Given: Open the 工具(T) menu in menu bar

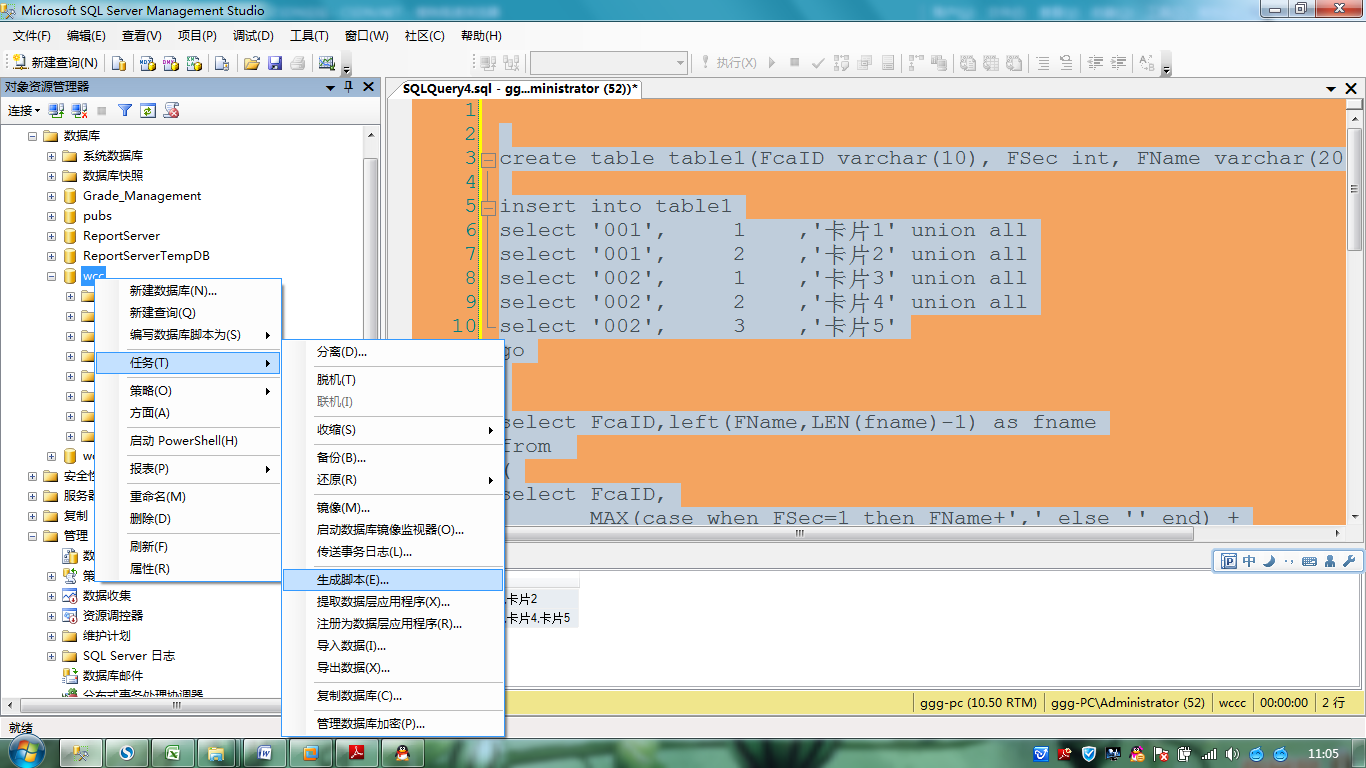Looking at the screenshot, I should (309, 36).
